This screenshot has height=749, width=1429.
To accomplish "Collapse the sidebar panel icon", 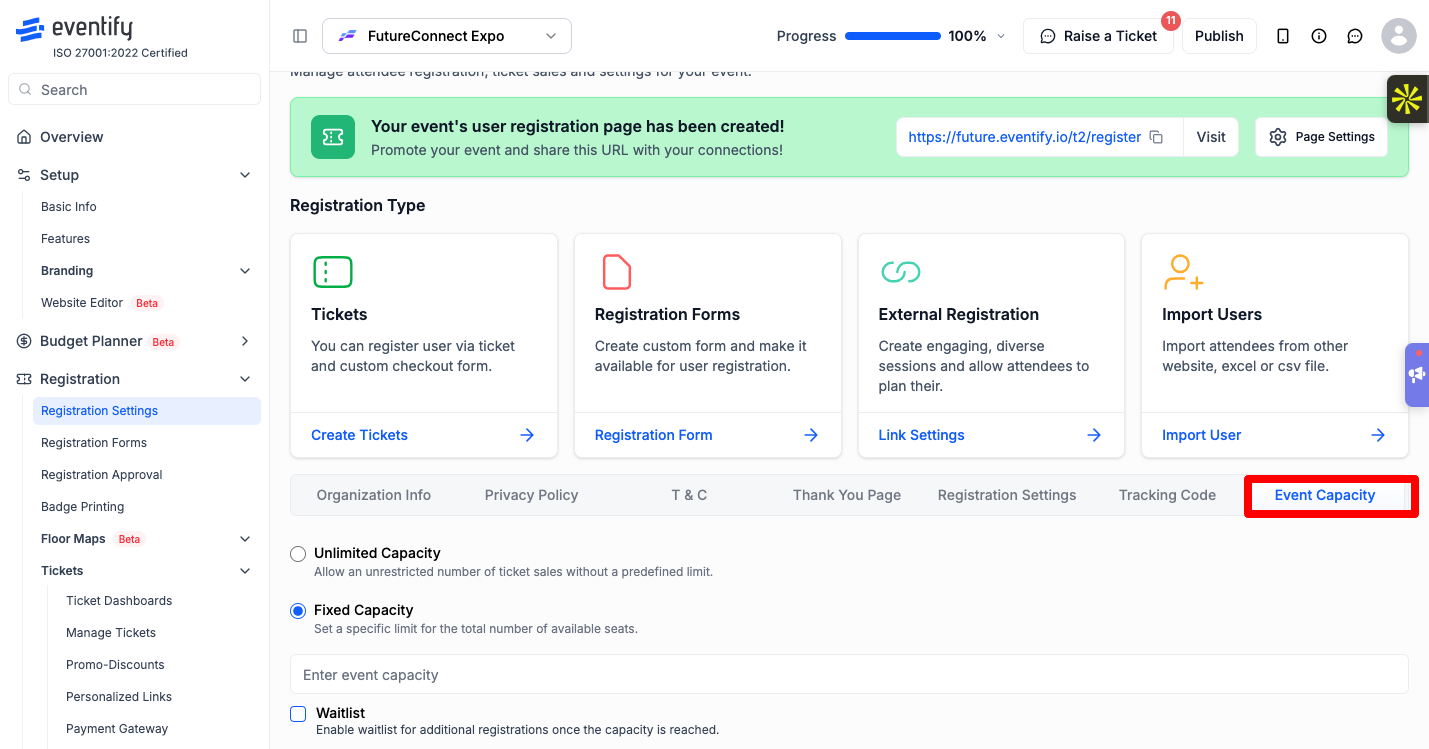I will (x=300, y=36).
